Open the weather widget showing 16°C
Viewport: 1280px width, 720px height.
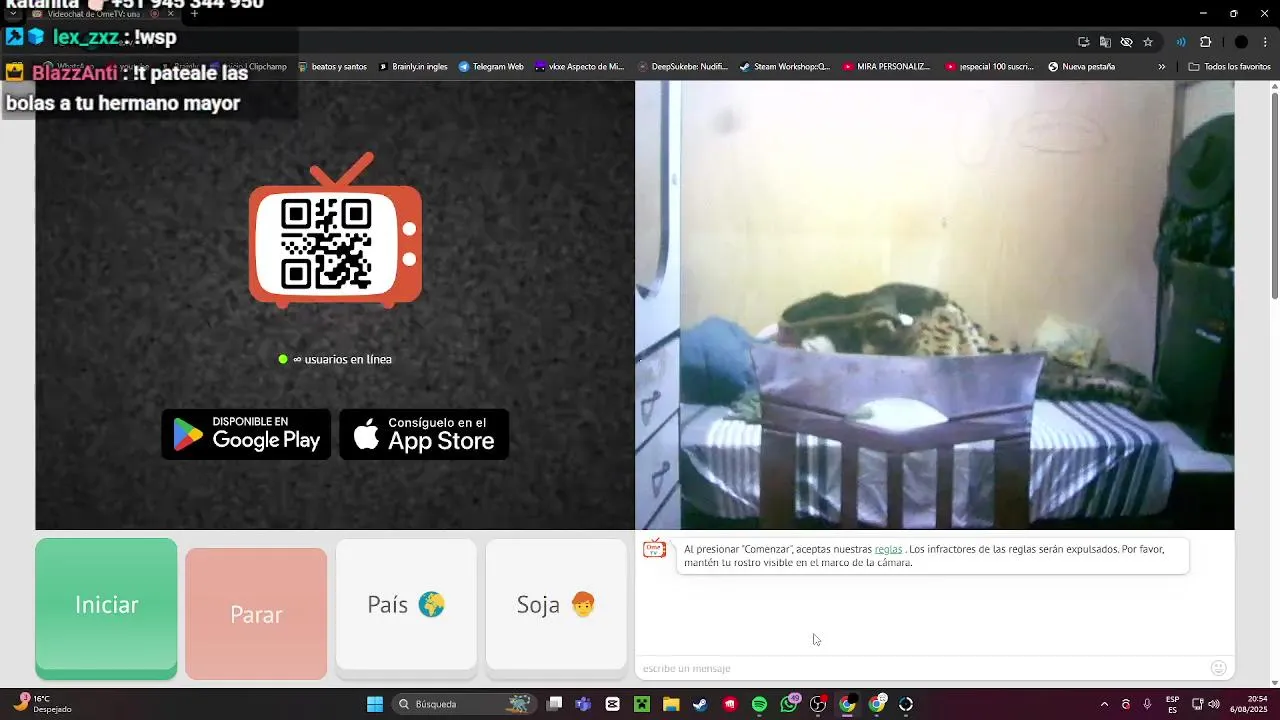pyautogui.click(x=42, y=704)
